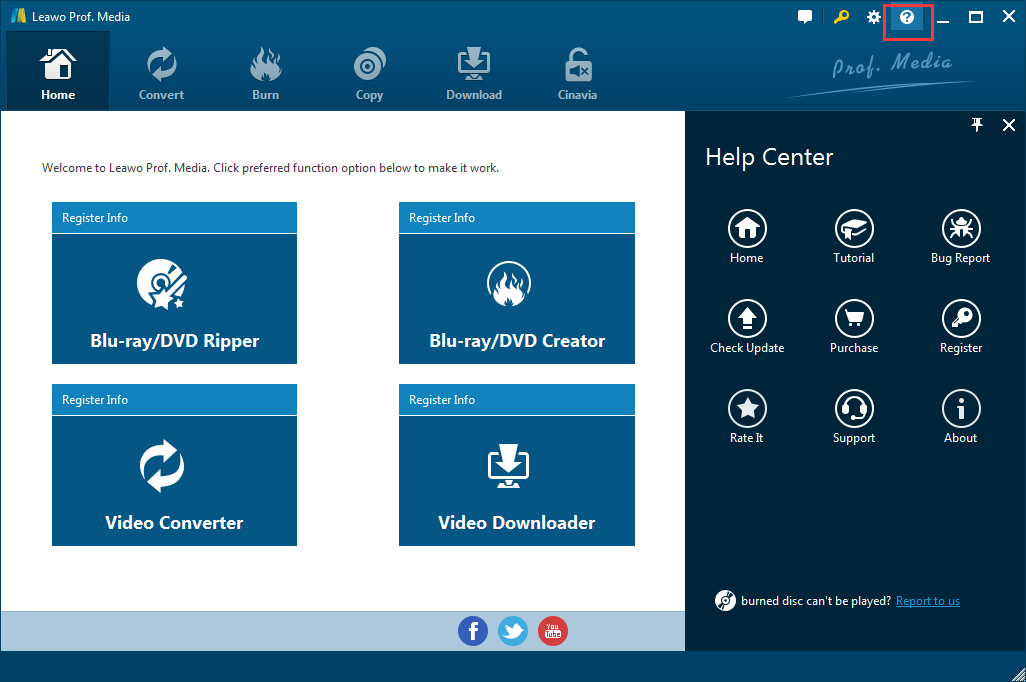Select Check Update in Help Center
The height and width of the screenshot is (682, 1026).
click(746, 319)
